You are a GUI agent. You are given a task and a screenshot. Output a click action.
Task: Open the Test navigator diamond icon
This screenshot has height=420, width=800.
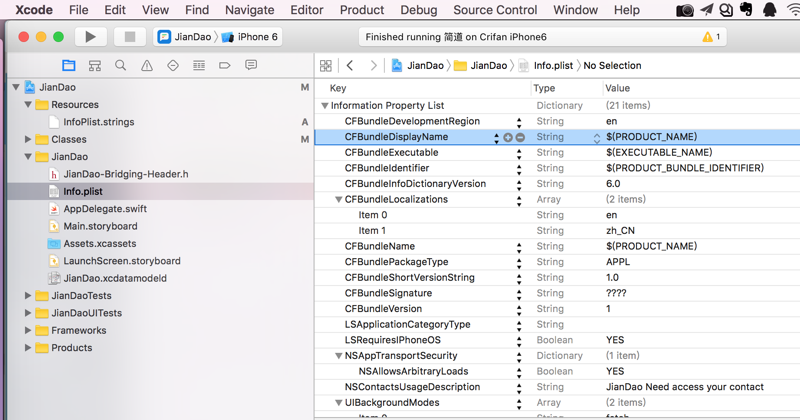173,65
